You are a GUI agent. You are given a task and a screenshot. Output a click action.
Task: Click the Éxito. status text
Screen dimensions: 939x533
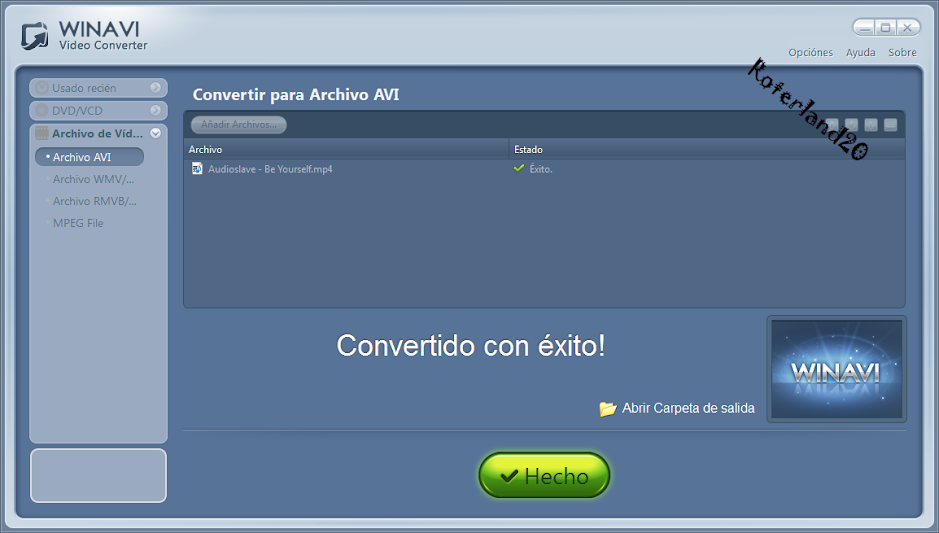coord(541,169)
